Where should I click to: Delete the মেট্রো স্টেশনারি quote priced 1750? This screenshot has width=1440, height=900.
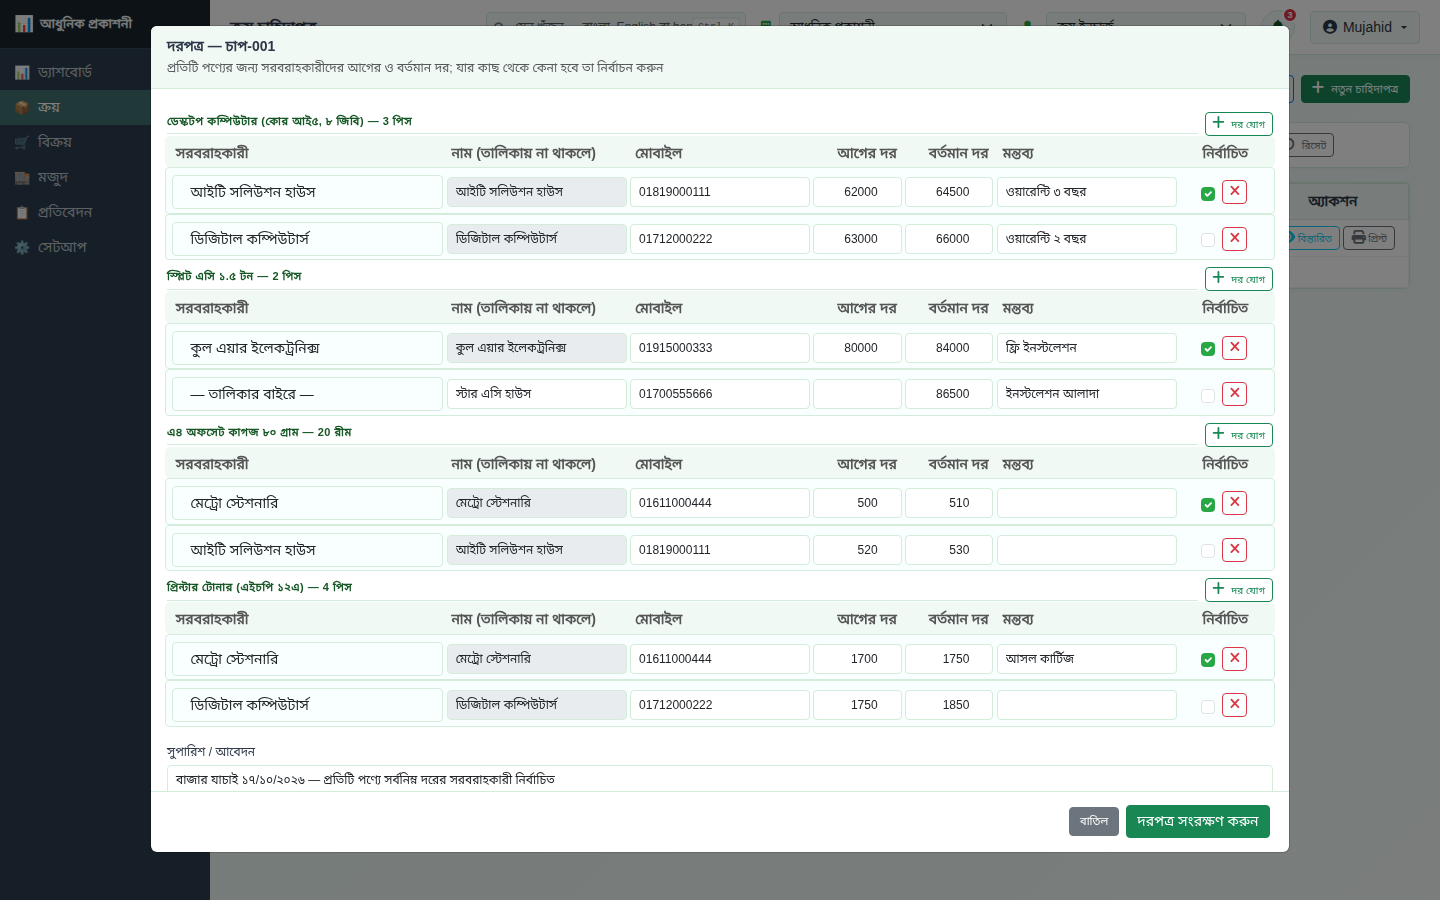(x=1234, y=659)
